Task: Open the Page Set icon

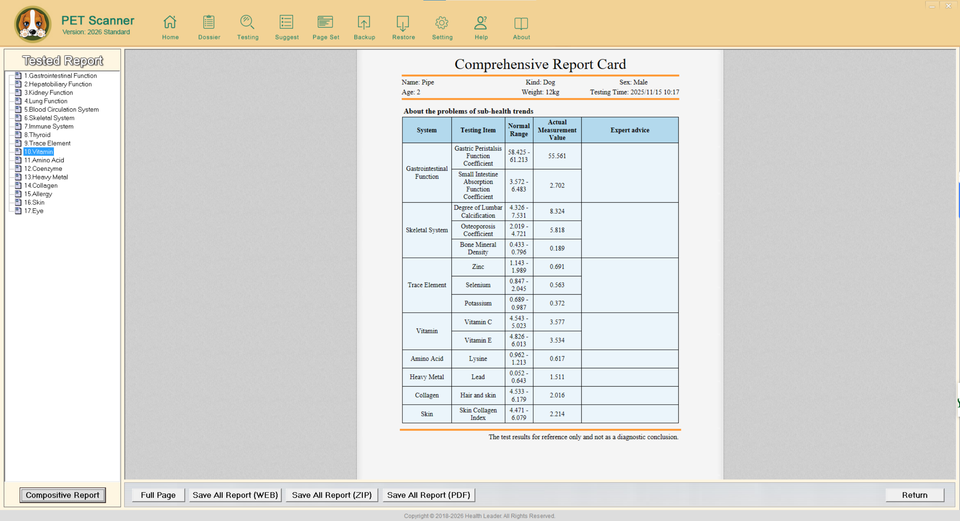Action: click(x=326, y=28)
